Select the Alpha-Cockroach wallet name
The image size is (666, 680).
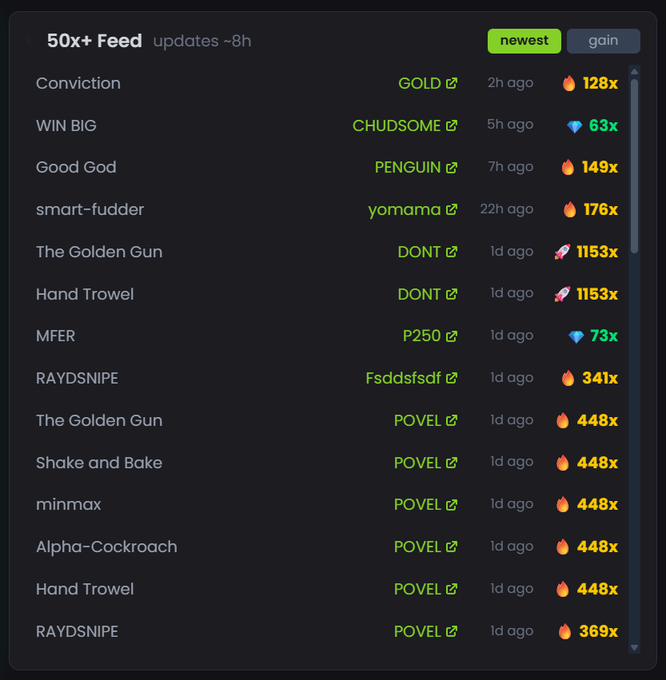click(106, 547)
